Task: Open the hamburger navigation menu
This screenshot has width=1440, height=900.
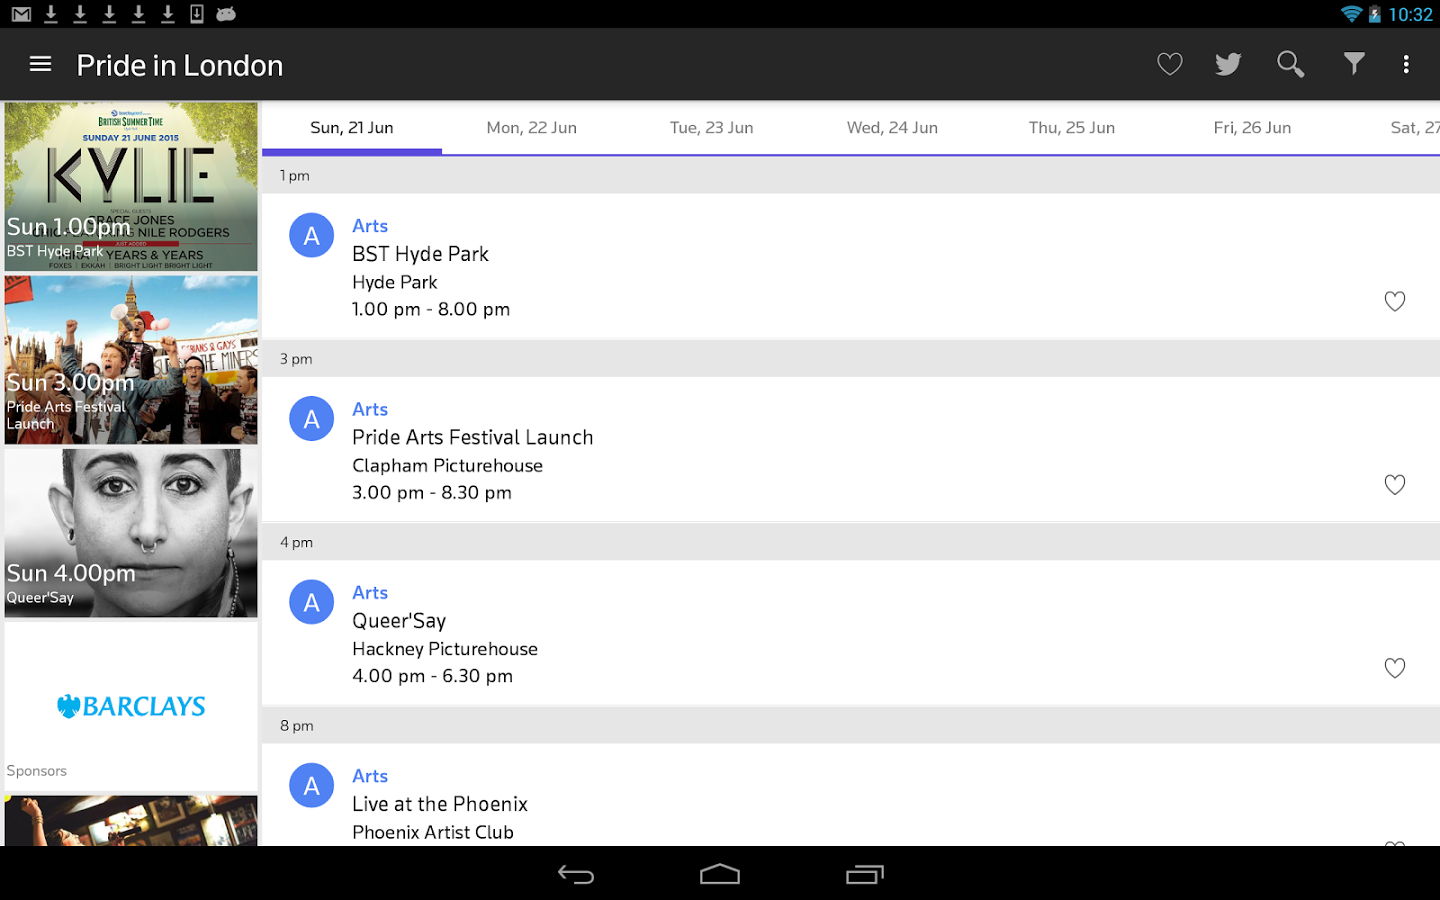Action: 40,64
